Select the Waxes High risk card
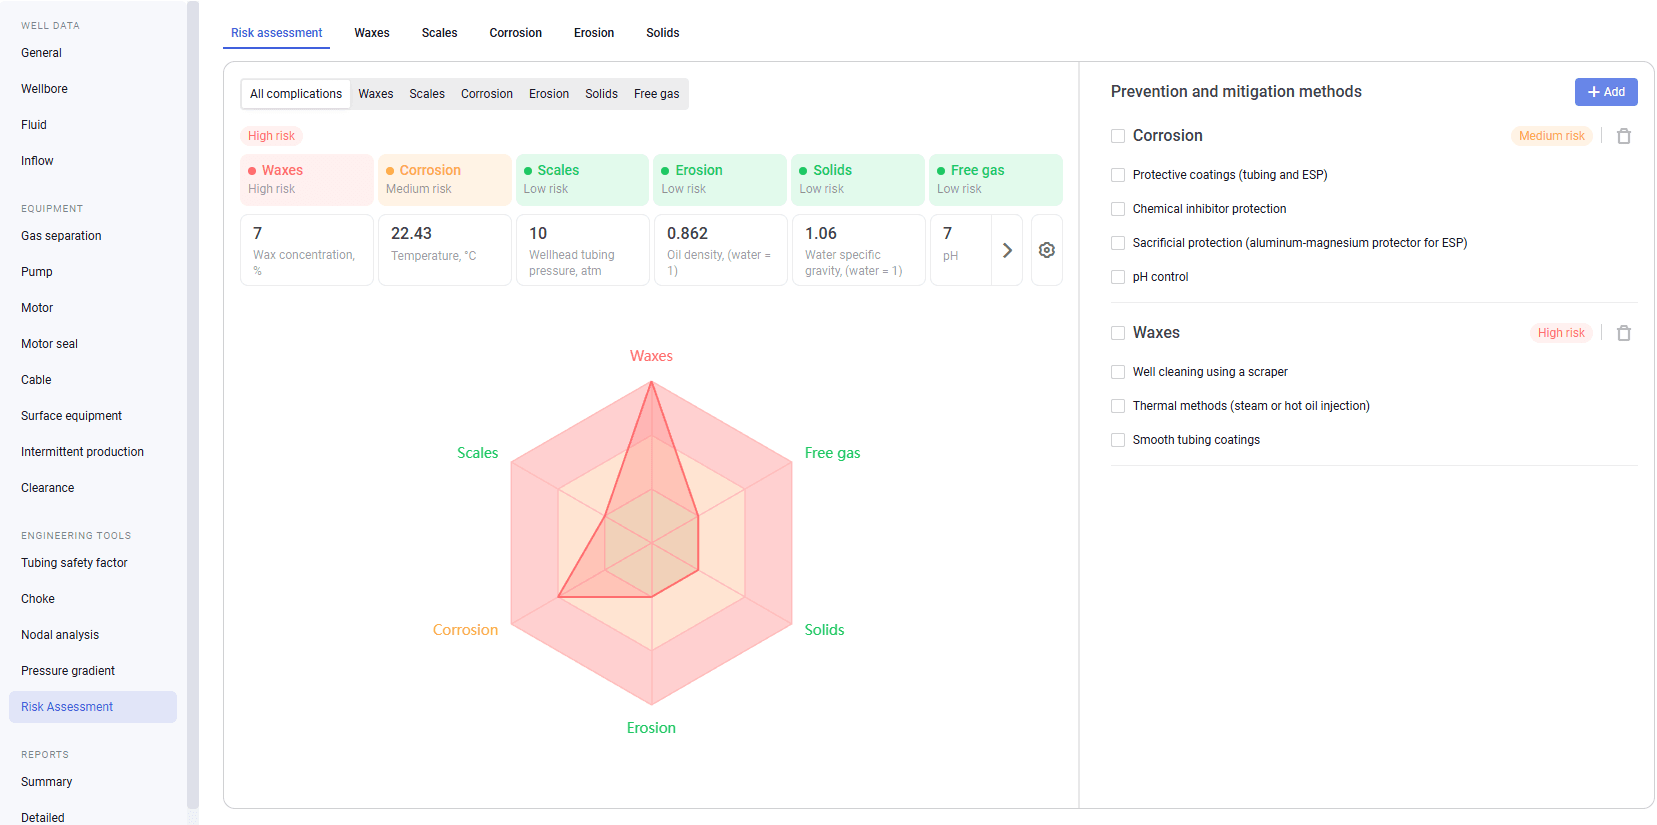Image resolution: width=1657 pixels, height=825 pixels. (x=306, y=179)
